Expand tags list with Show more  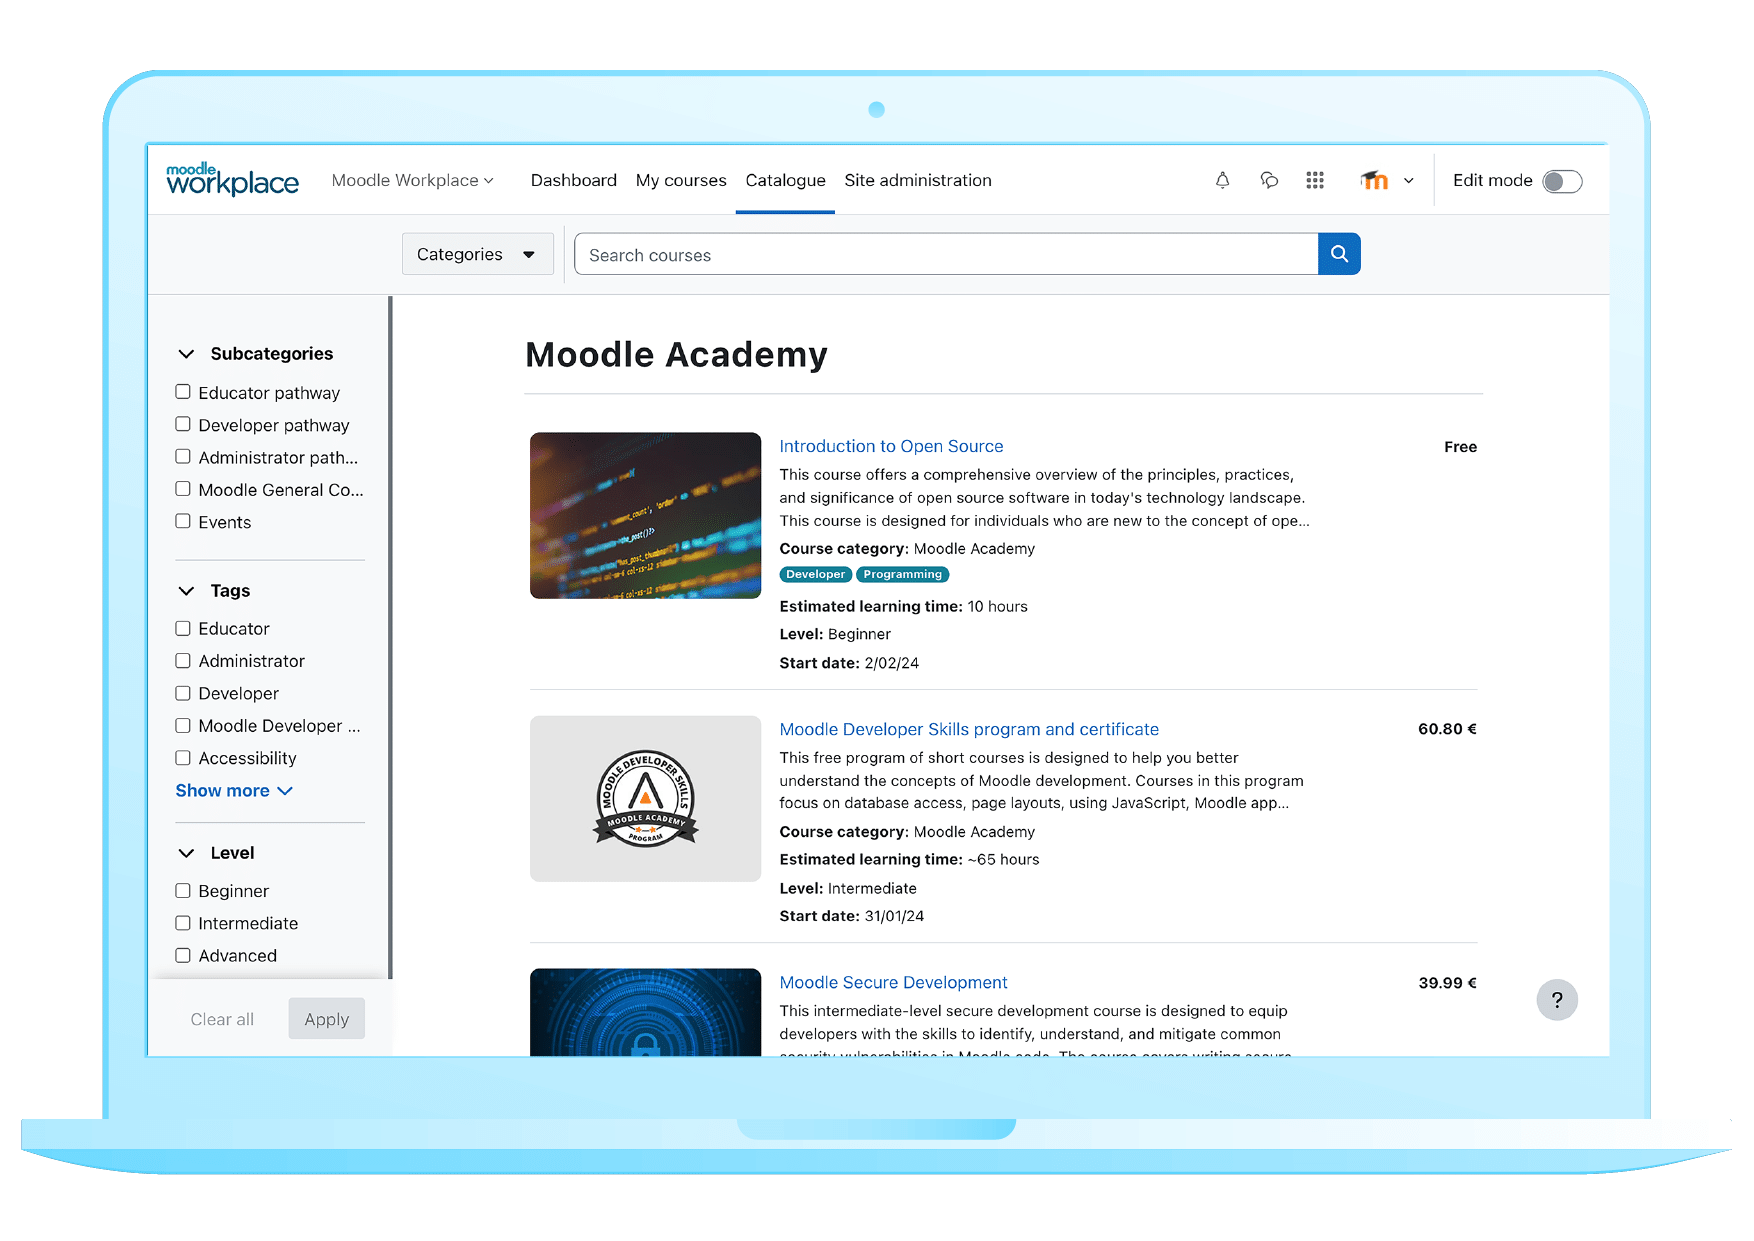[234, 791]
